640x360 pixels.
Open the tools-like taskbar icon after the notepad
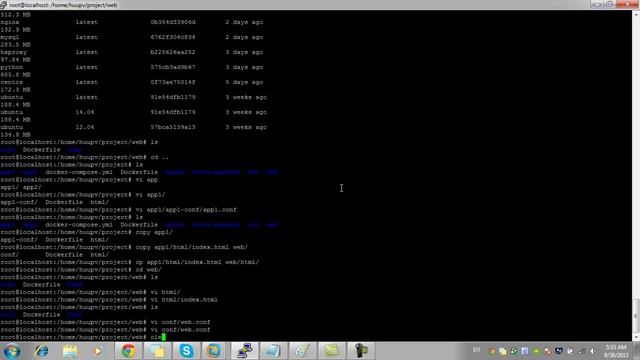point(302,351)
